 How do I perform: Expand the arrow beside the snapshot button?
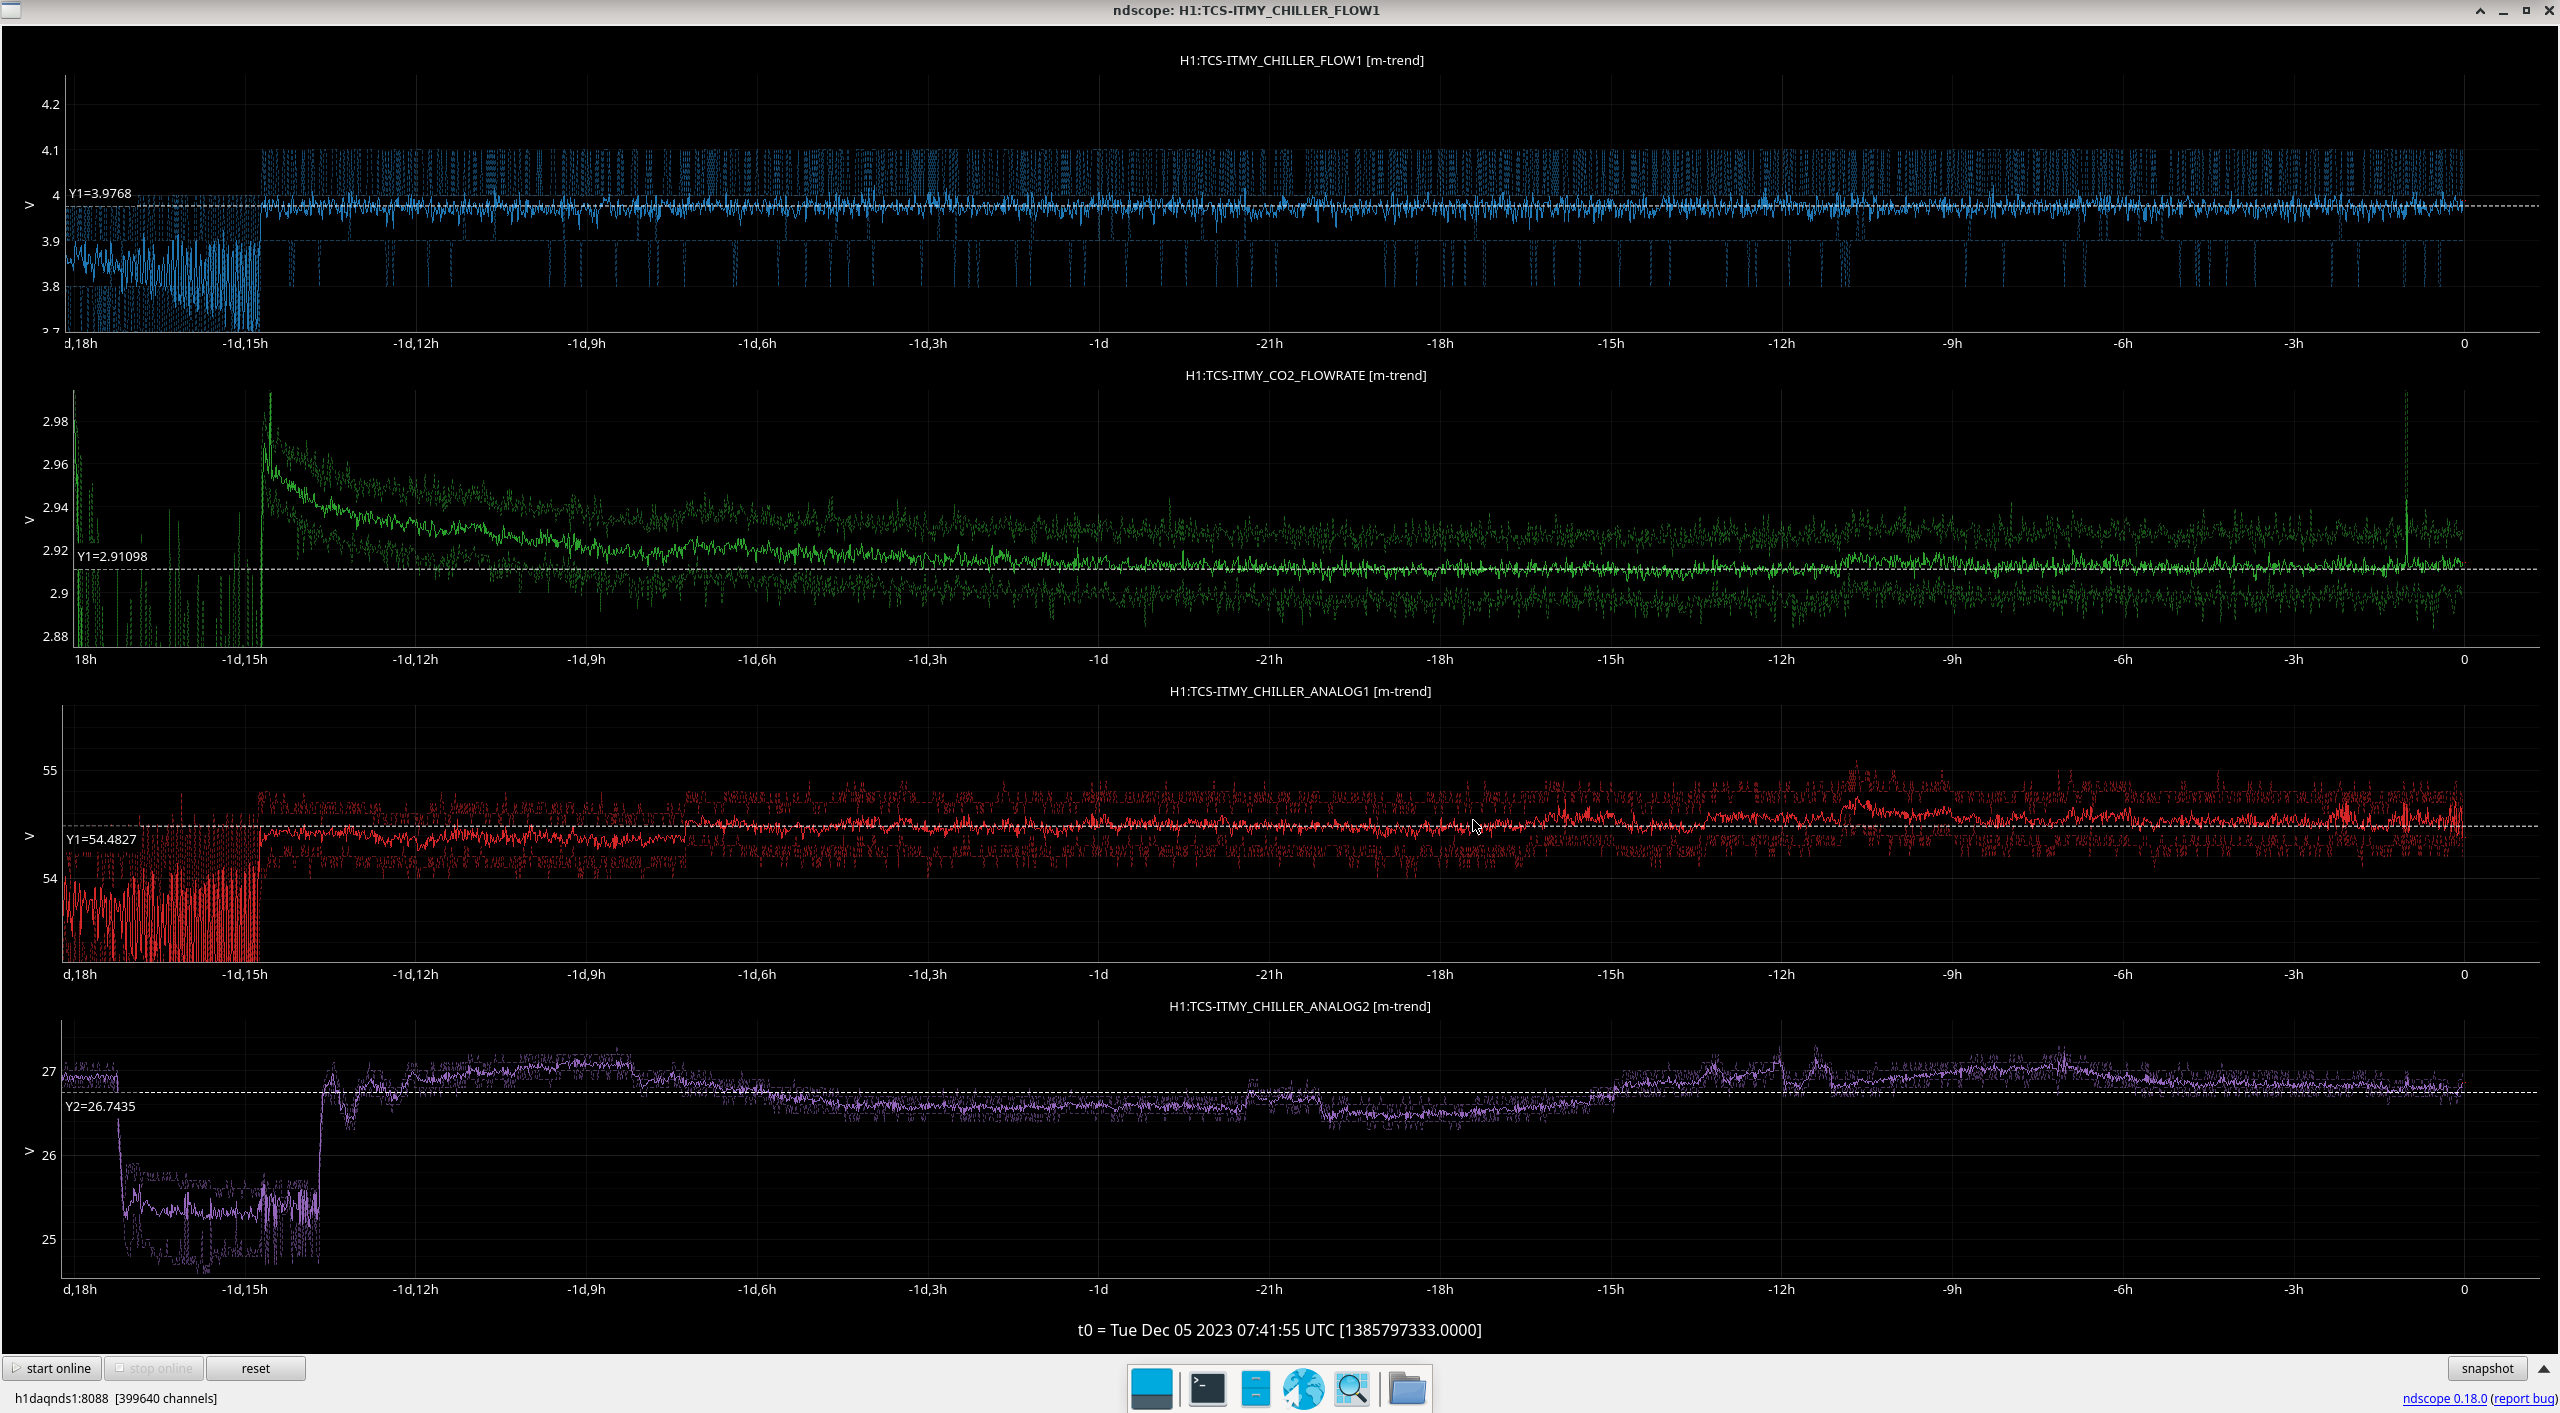[2544, 1368]
